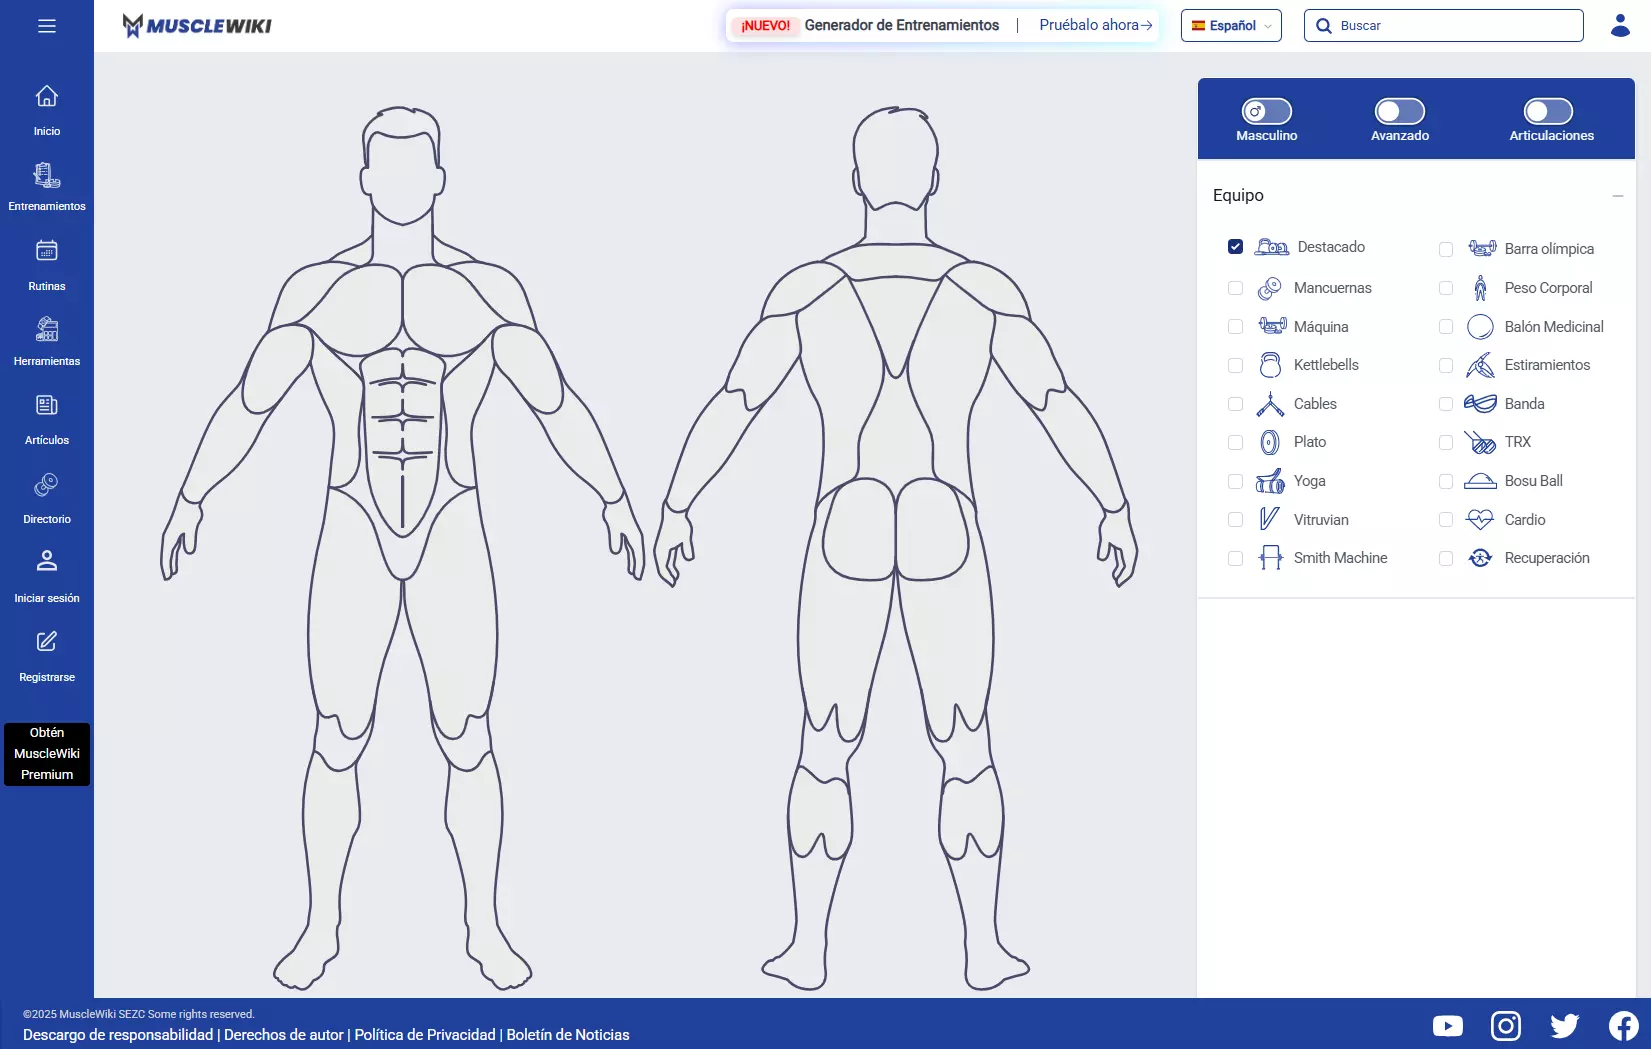Click the Vitruvian label
The image size is (1651, 1049).
click(x=1321, y=520)
